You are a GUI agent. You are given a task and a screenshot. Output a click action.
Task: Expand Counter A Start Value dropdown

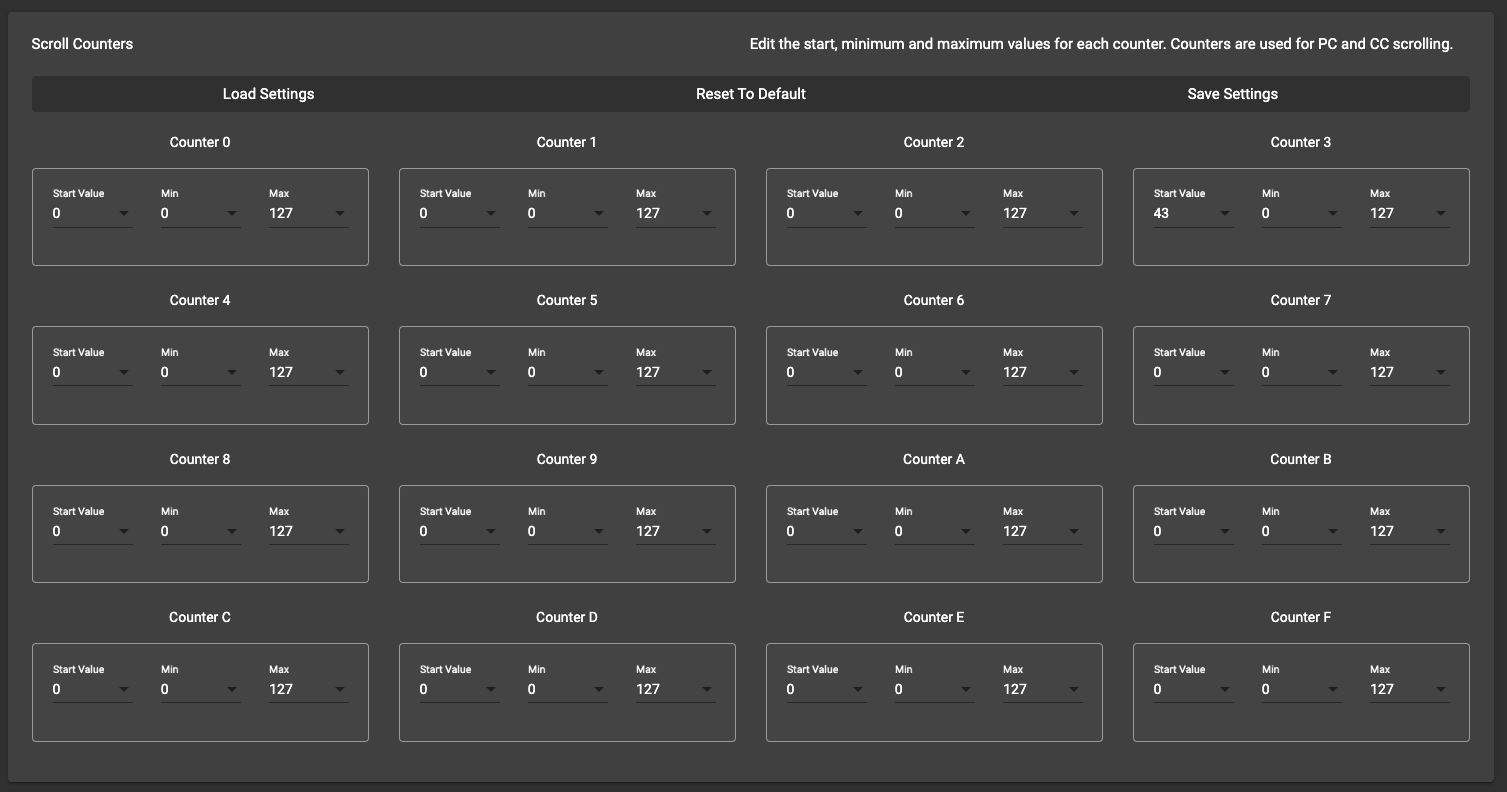coord(826,532)
